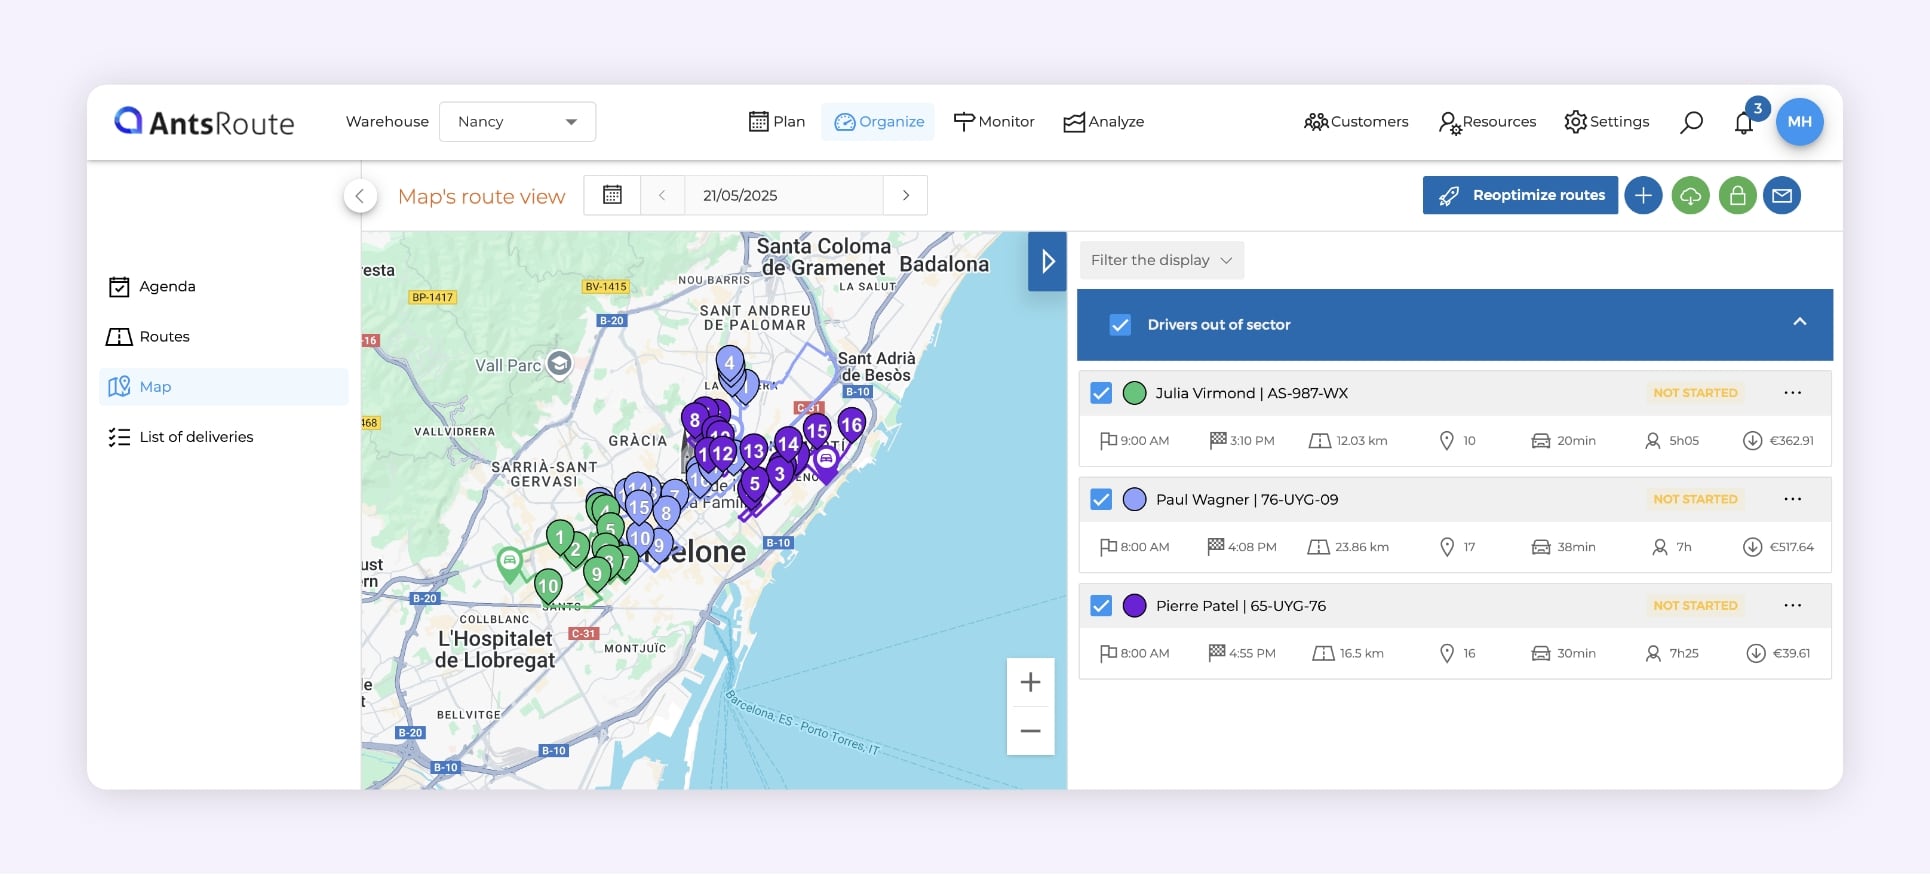Screen dimensions: 1930x875
Task: Open Routes in the sidebar
Action: click(x=164, y=337)
